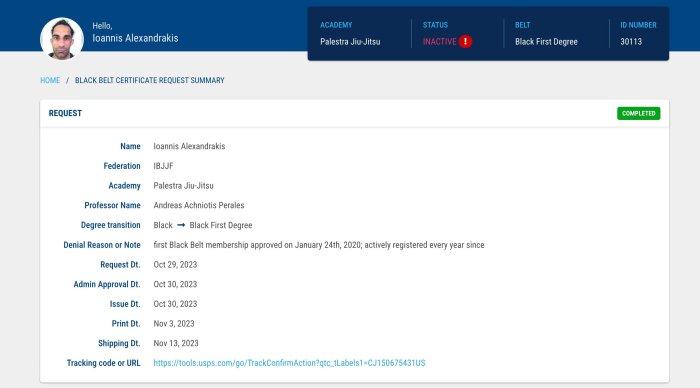The width and height of the screenshot is (700, 388).
Task: Click the degree transition arrow icon
Action: coord(181,225)
